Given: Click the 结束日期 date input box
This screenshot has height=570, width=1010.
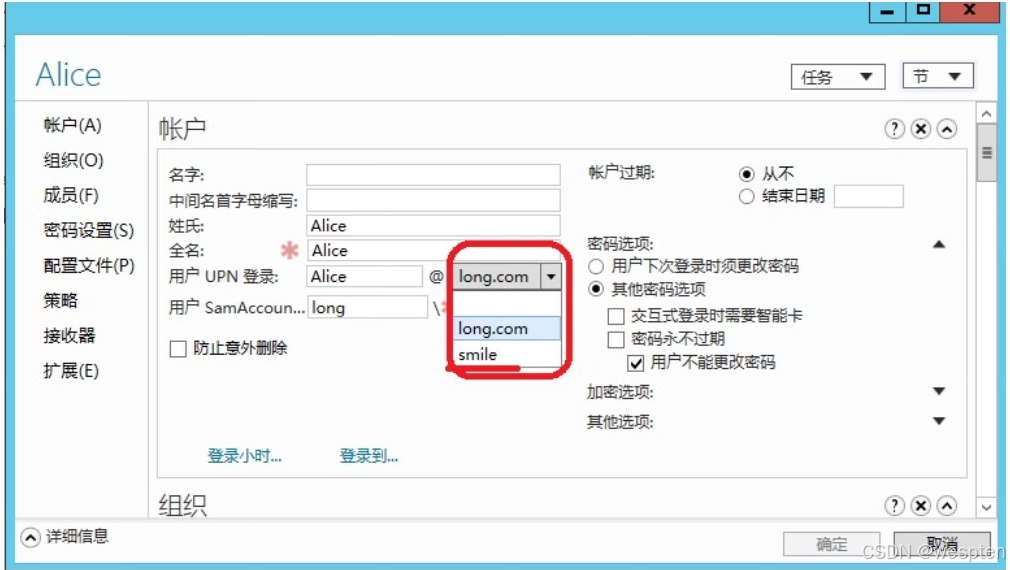Looking at the screenshot, I should (x=869, y=196).
